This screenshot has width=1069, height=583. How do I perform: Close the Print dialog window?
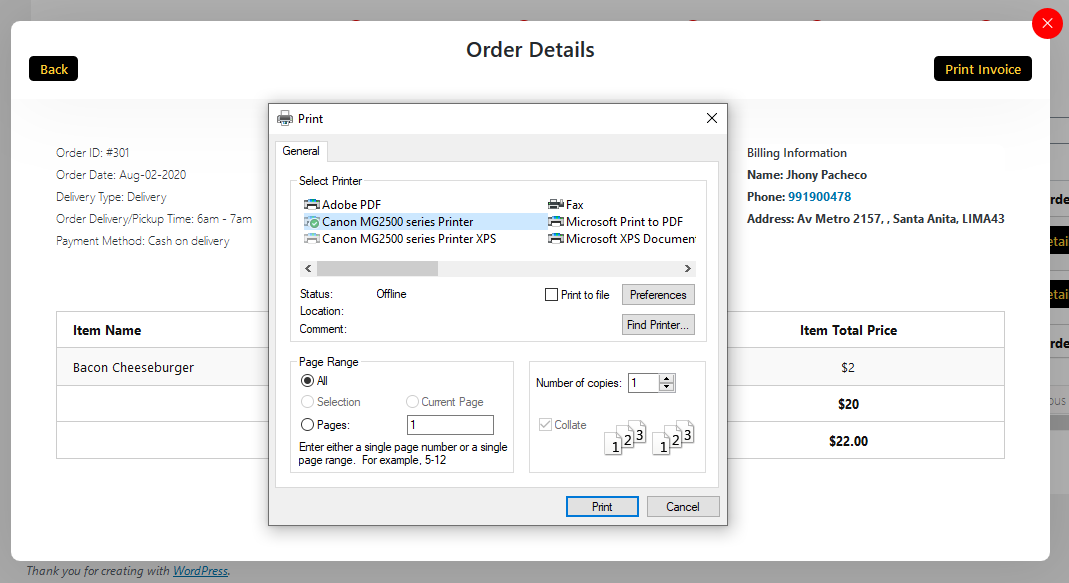point(712,118)
